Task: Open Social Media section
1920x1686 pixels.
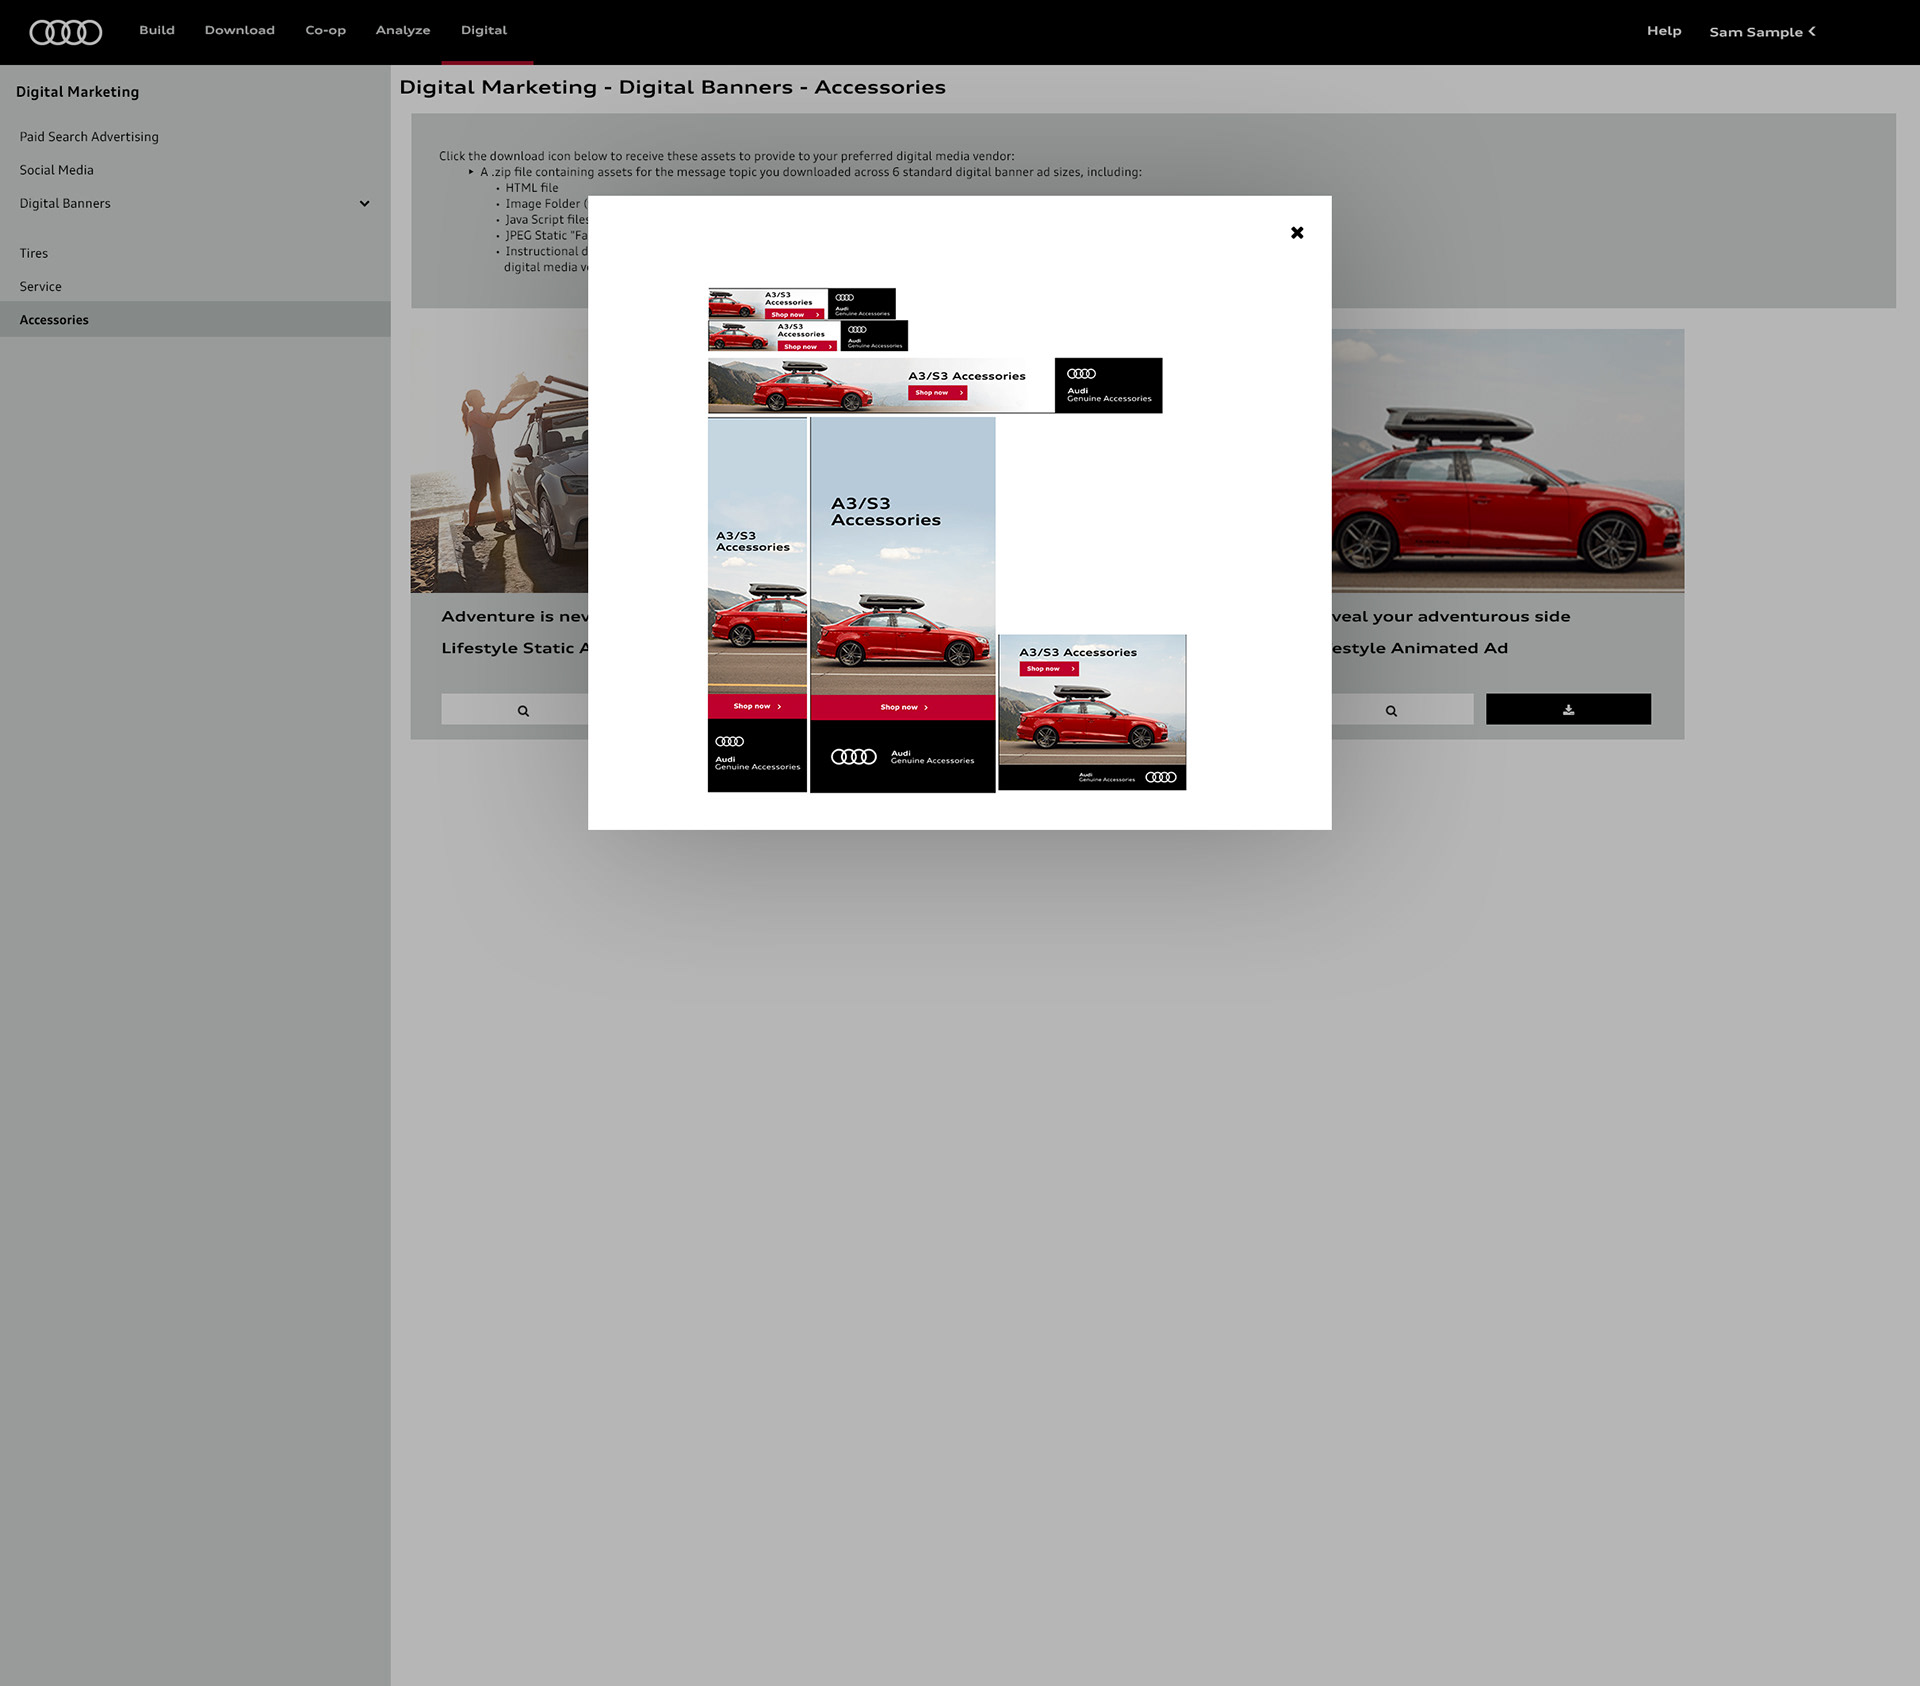Action: (56, 170)
